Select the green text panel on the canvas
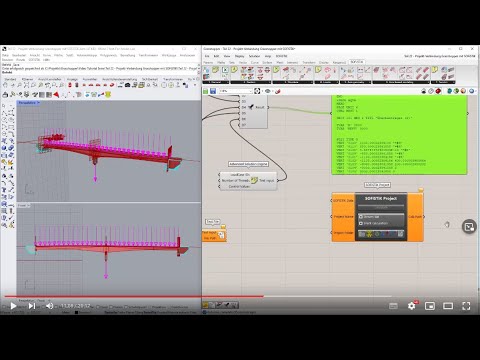This screenshot has height=360, width=480. click(399, 134)
